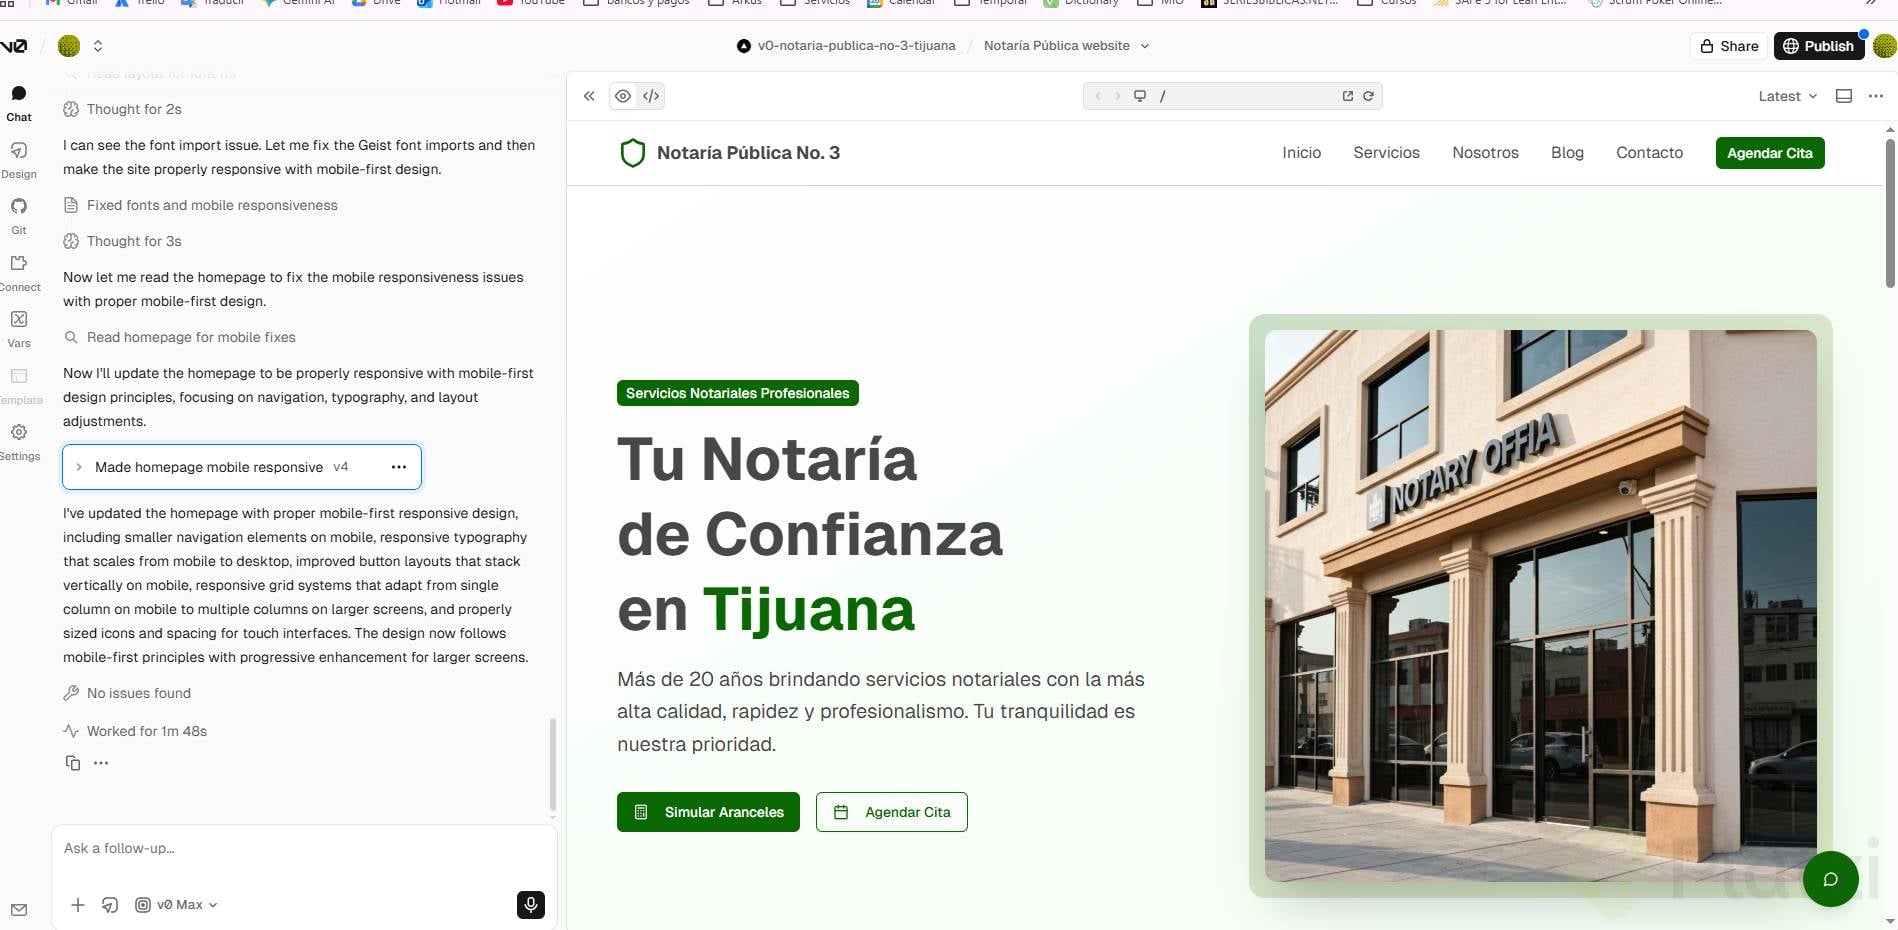
Task: Open the Latest version dropdown
Action: pos(1788,96)
